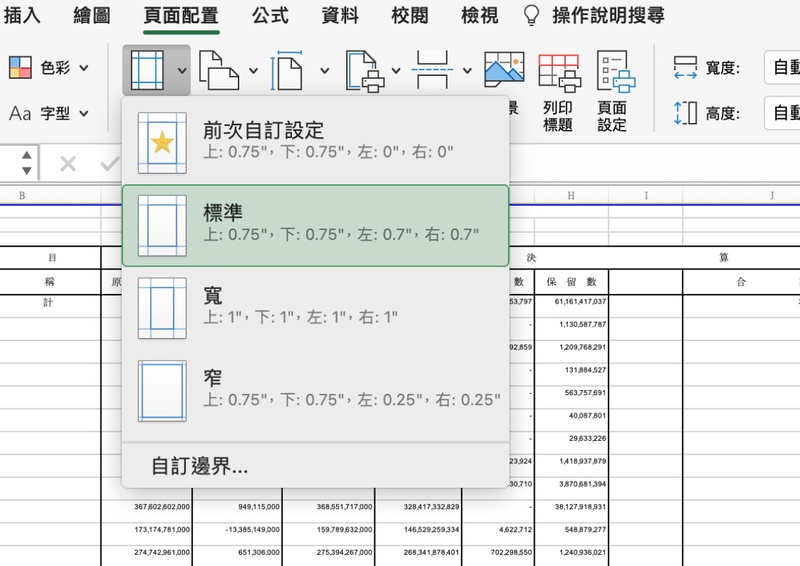Click the 操作說明搜尋 search field
The height and width of the screenshot is (566, 800).
[608, 15]
